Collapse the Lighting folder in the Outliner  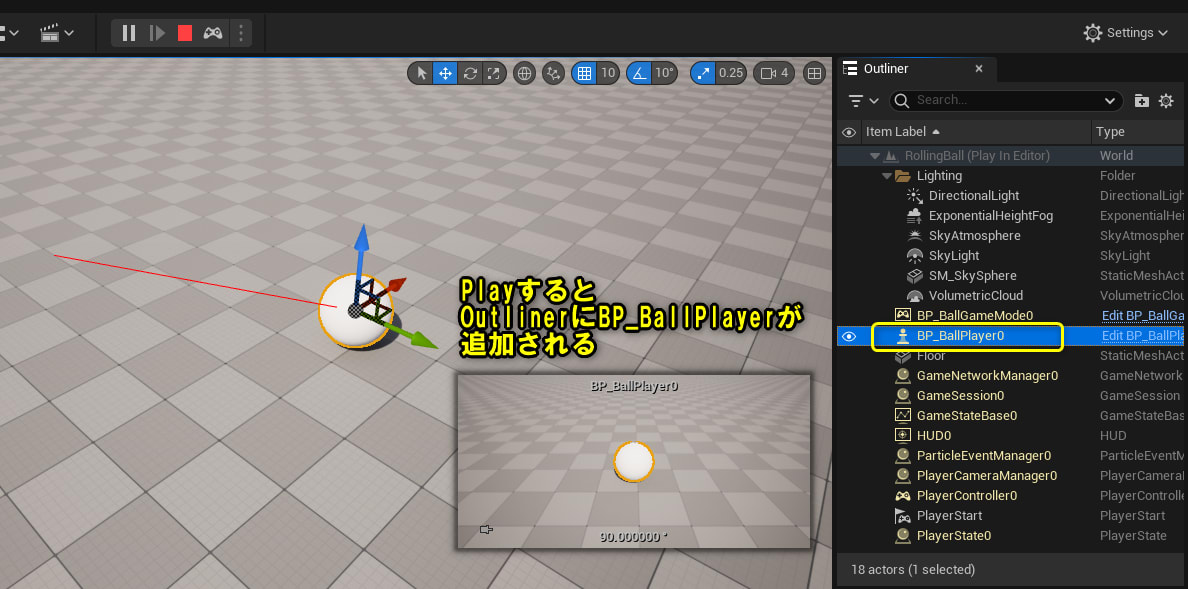point(887,175)
